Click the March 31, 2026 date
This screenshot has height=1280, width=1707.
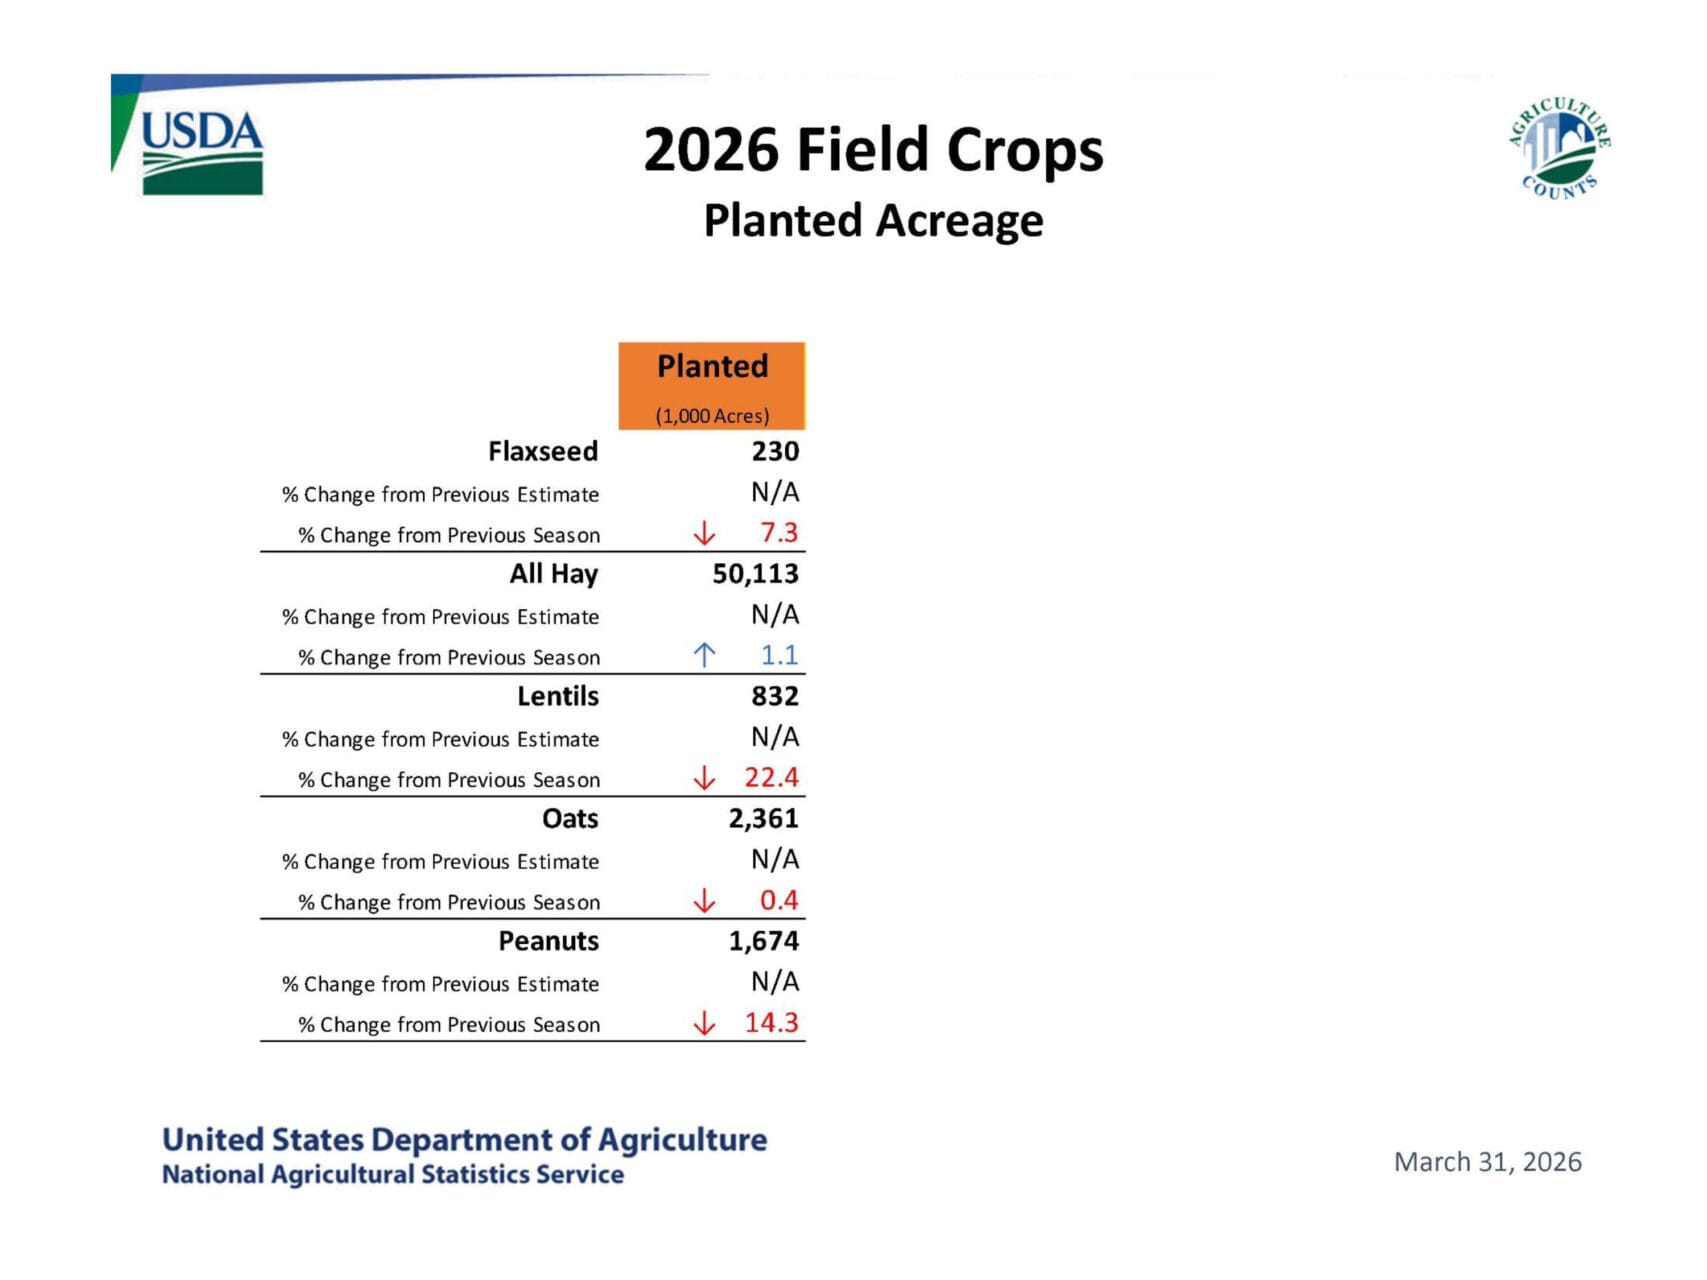(1487, 1162)
